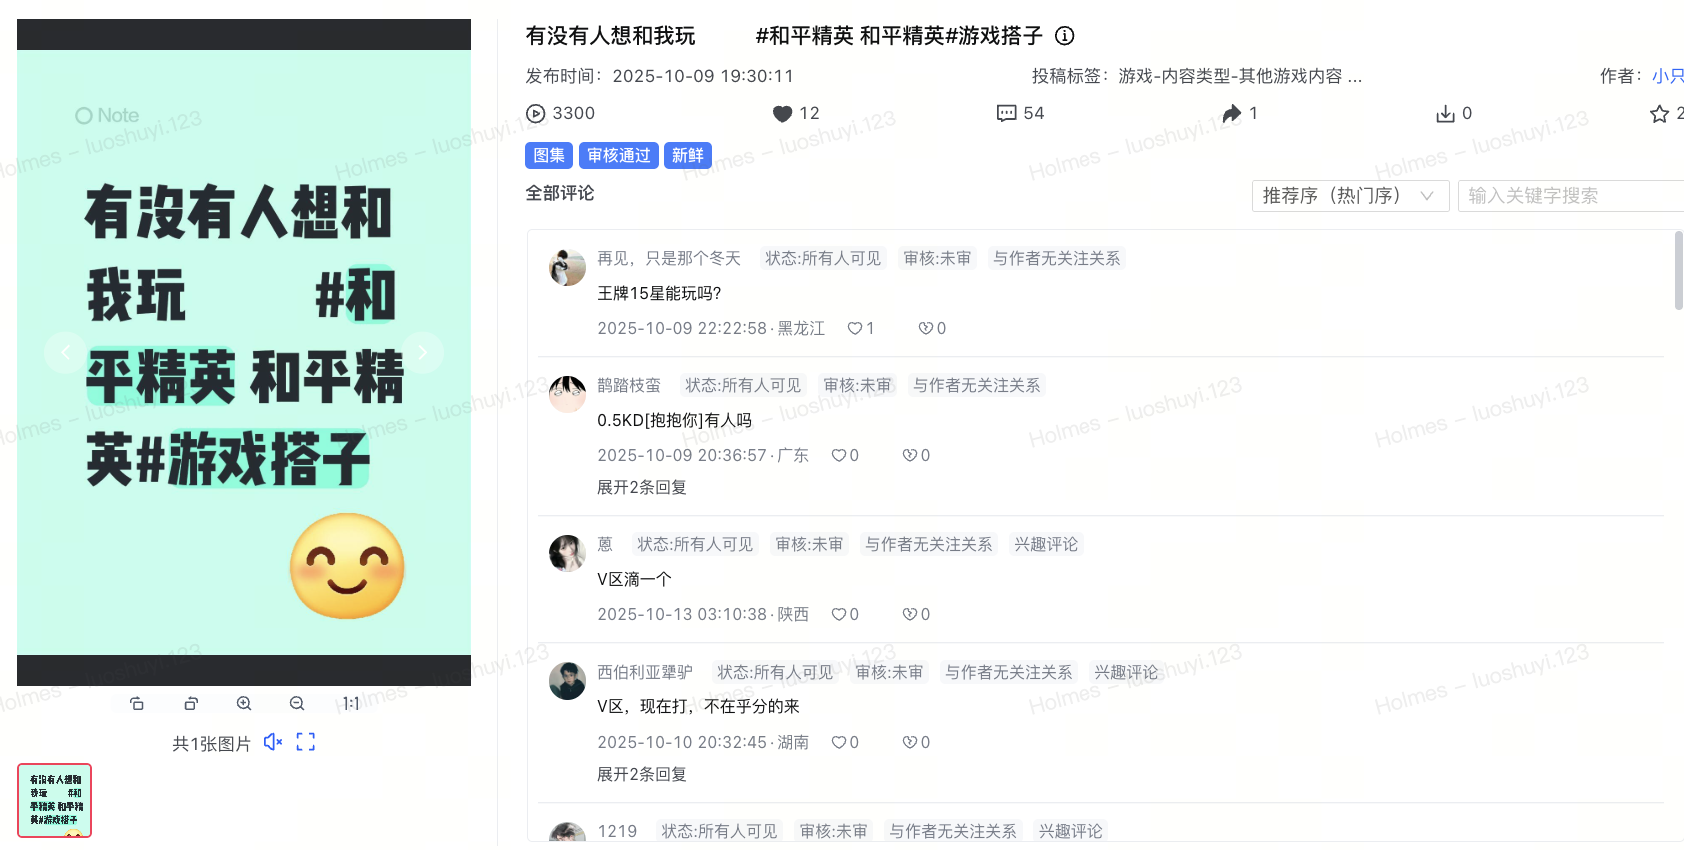Open the author name link

(1667, 76)
